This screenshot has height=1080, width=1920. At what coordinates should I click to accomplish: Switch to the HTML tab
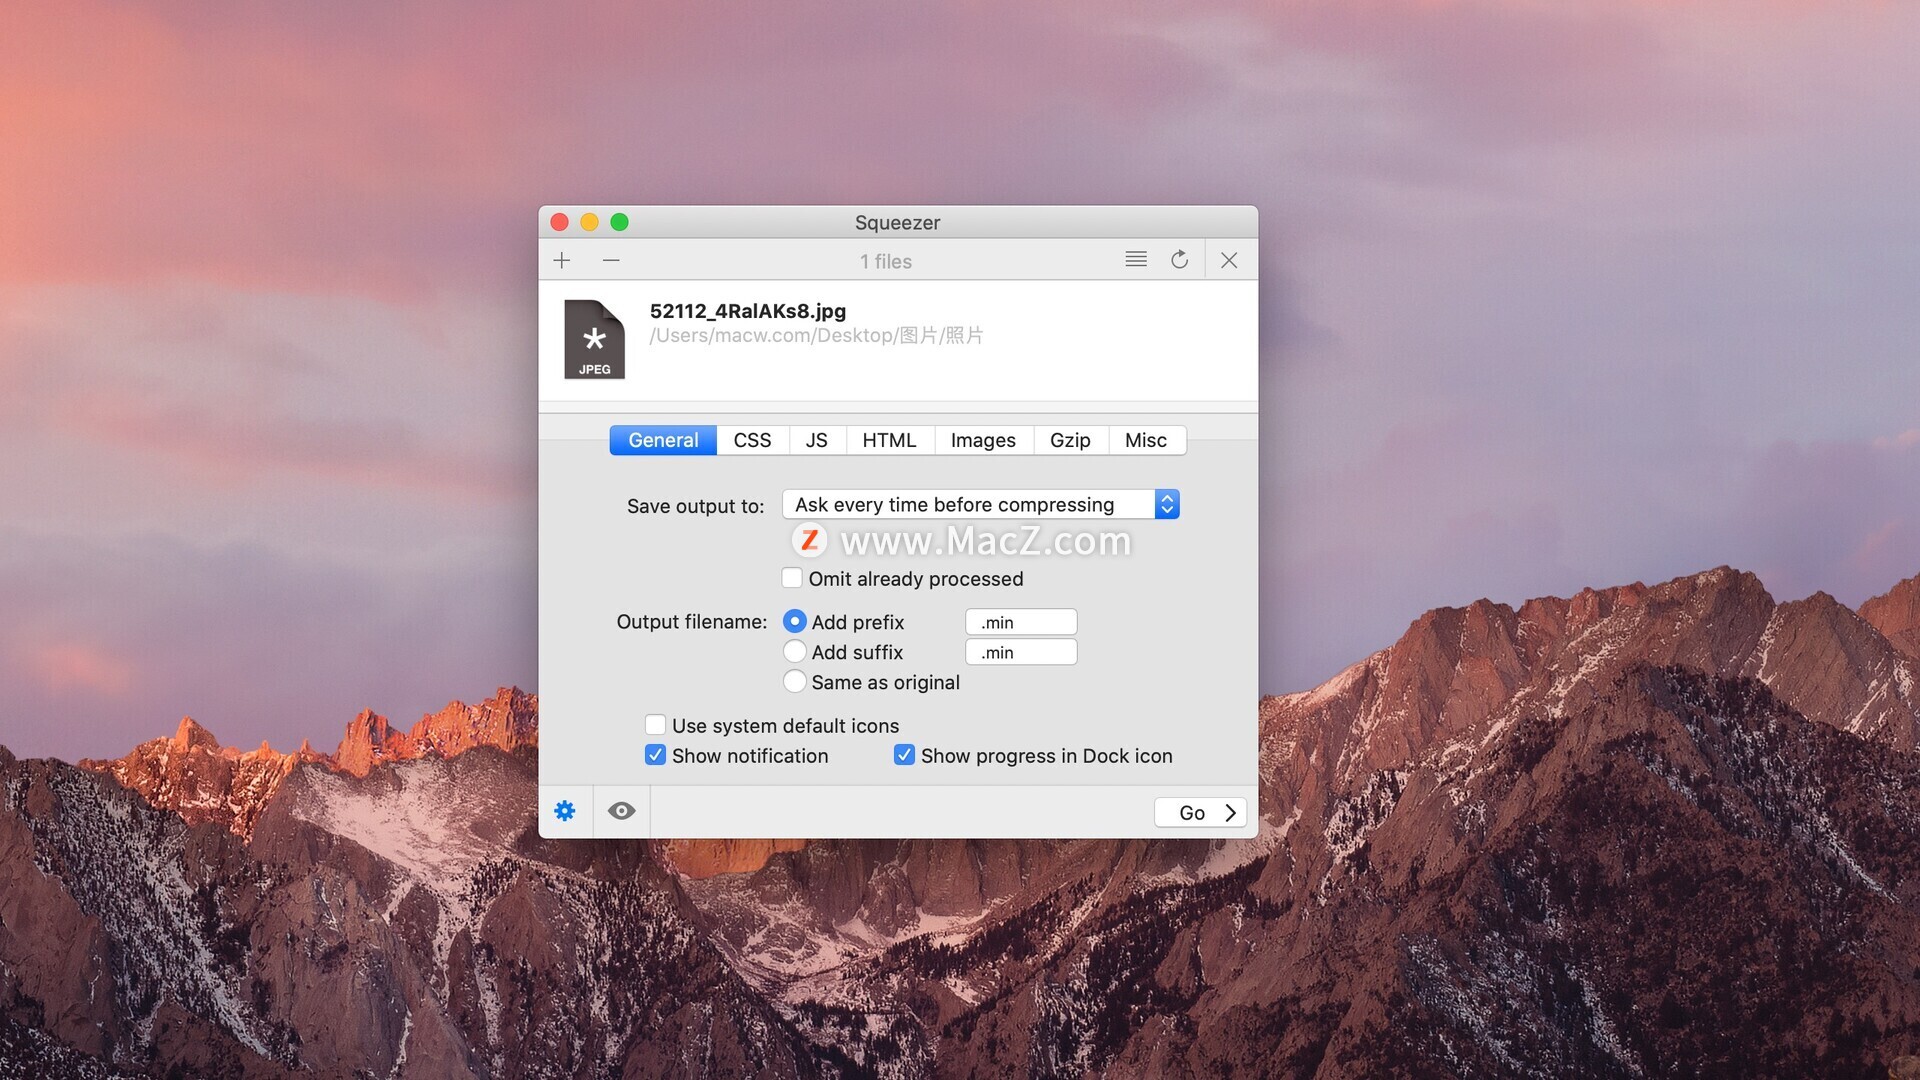click(889, 440)
